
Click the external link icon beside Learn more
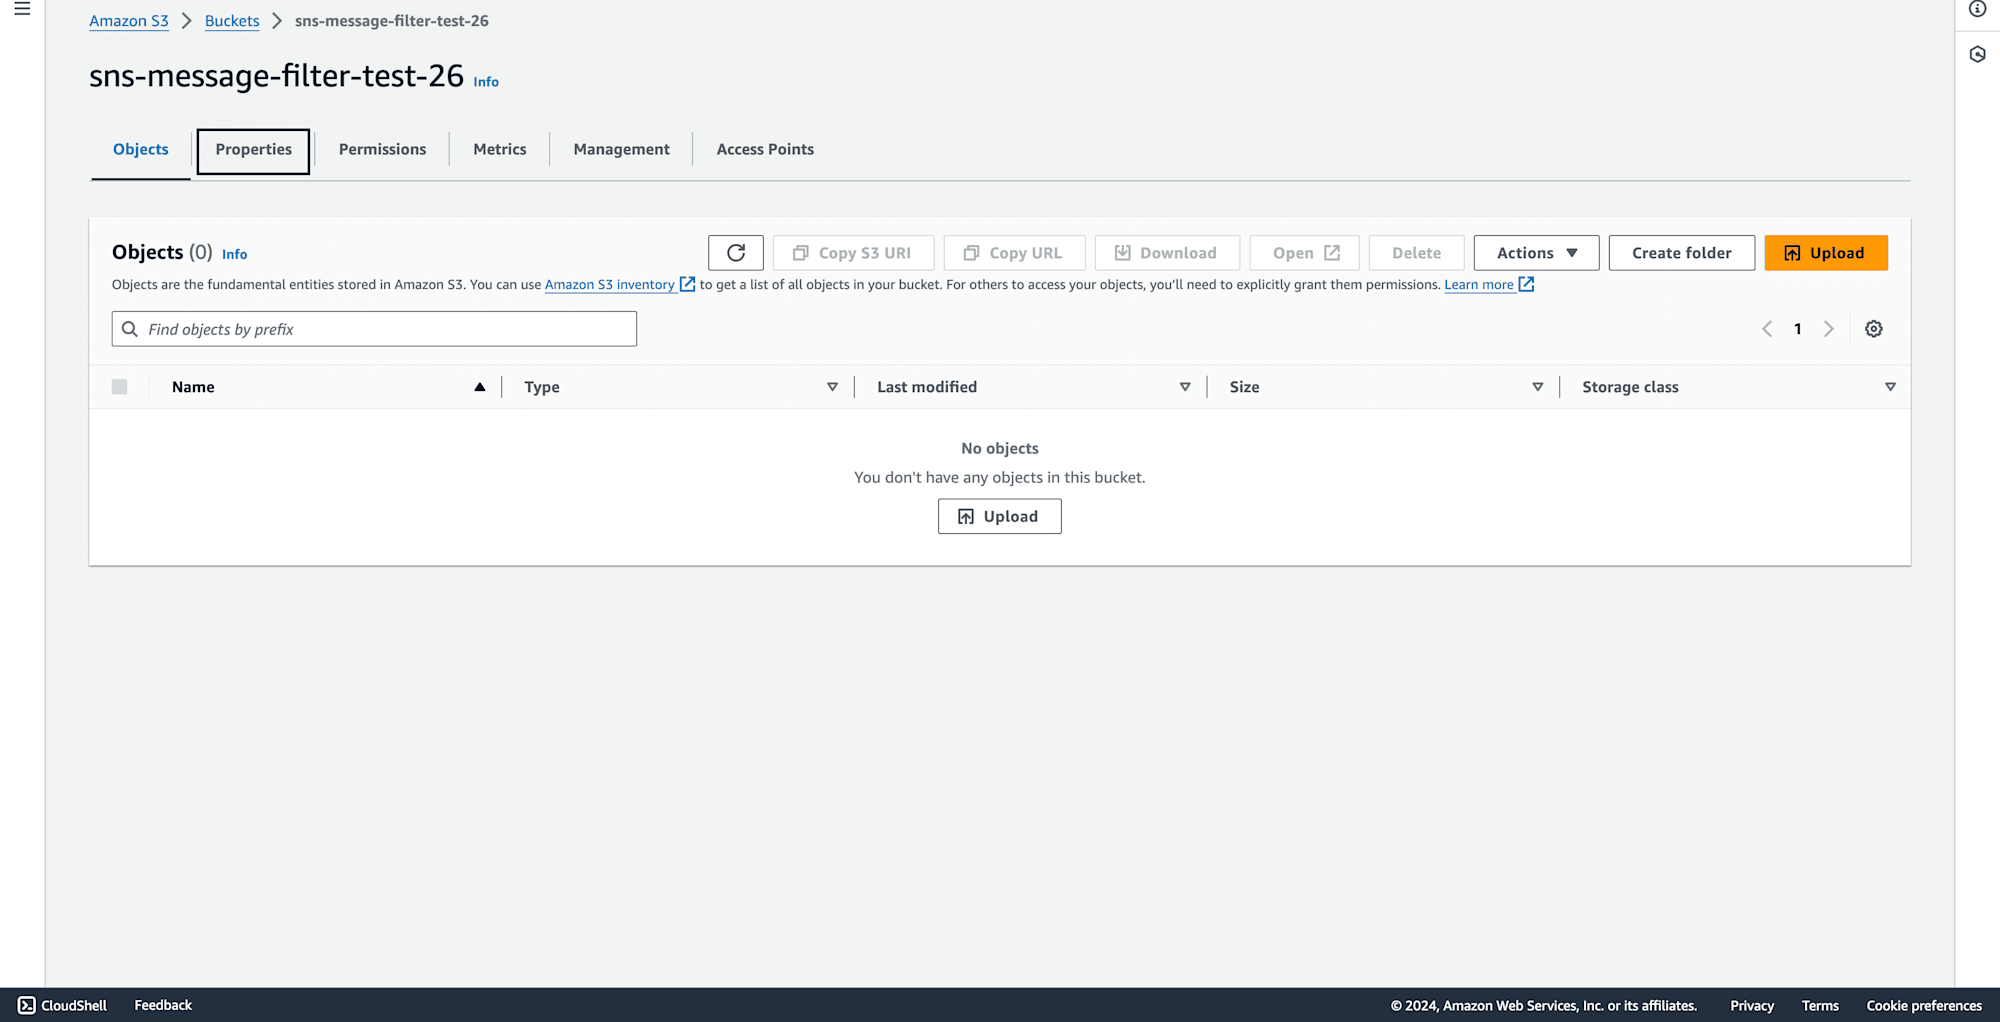1526,284
